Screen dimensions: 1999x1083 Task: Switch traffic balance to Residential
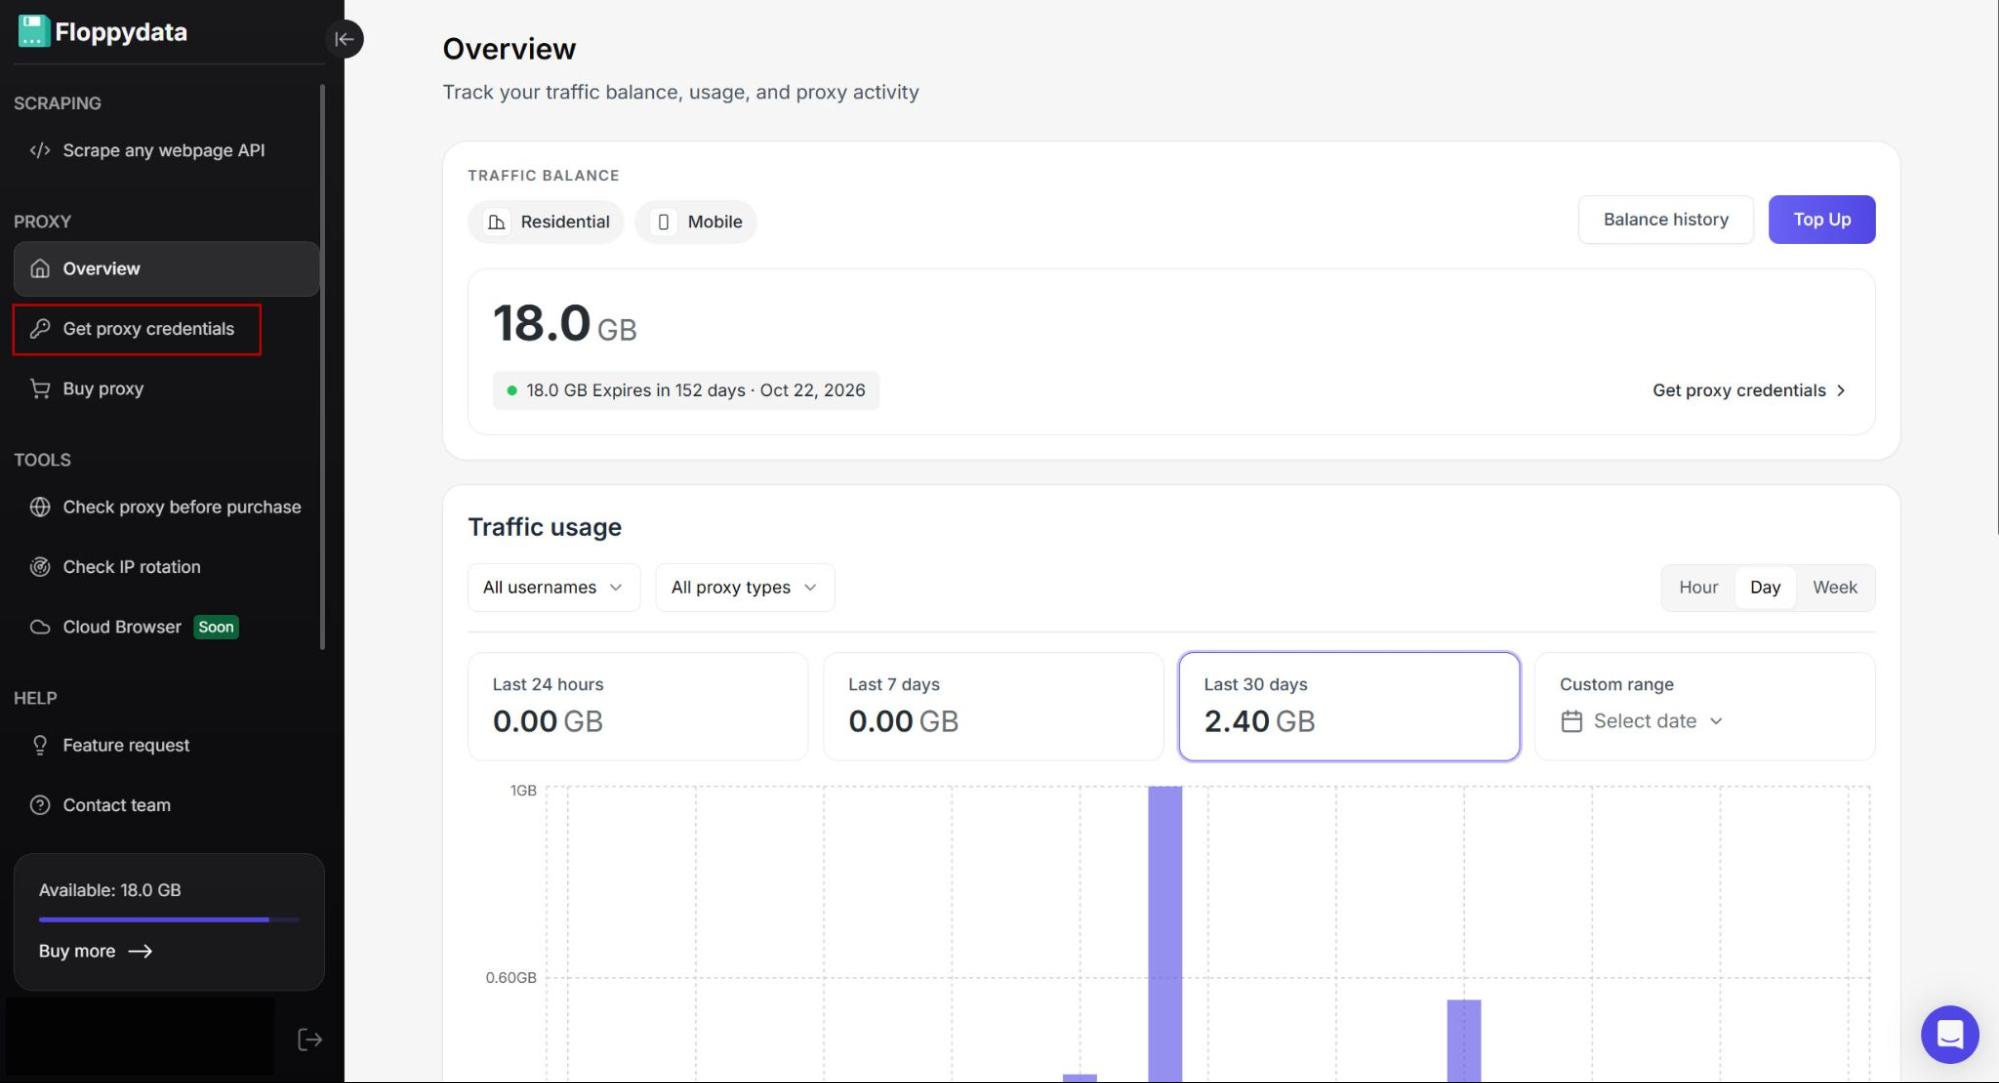click(x=546, y=222)
